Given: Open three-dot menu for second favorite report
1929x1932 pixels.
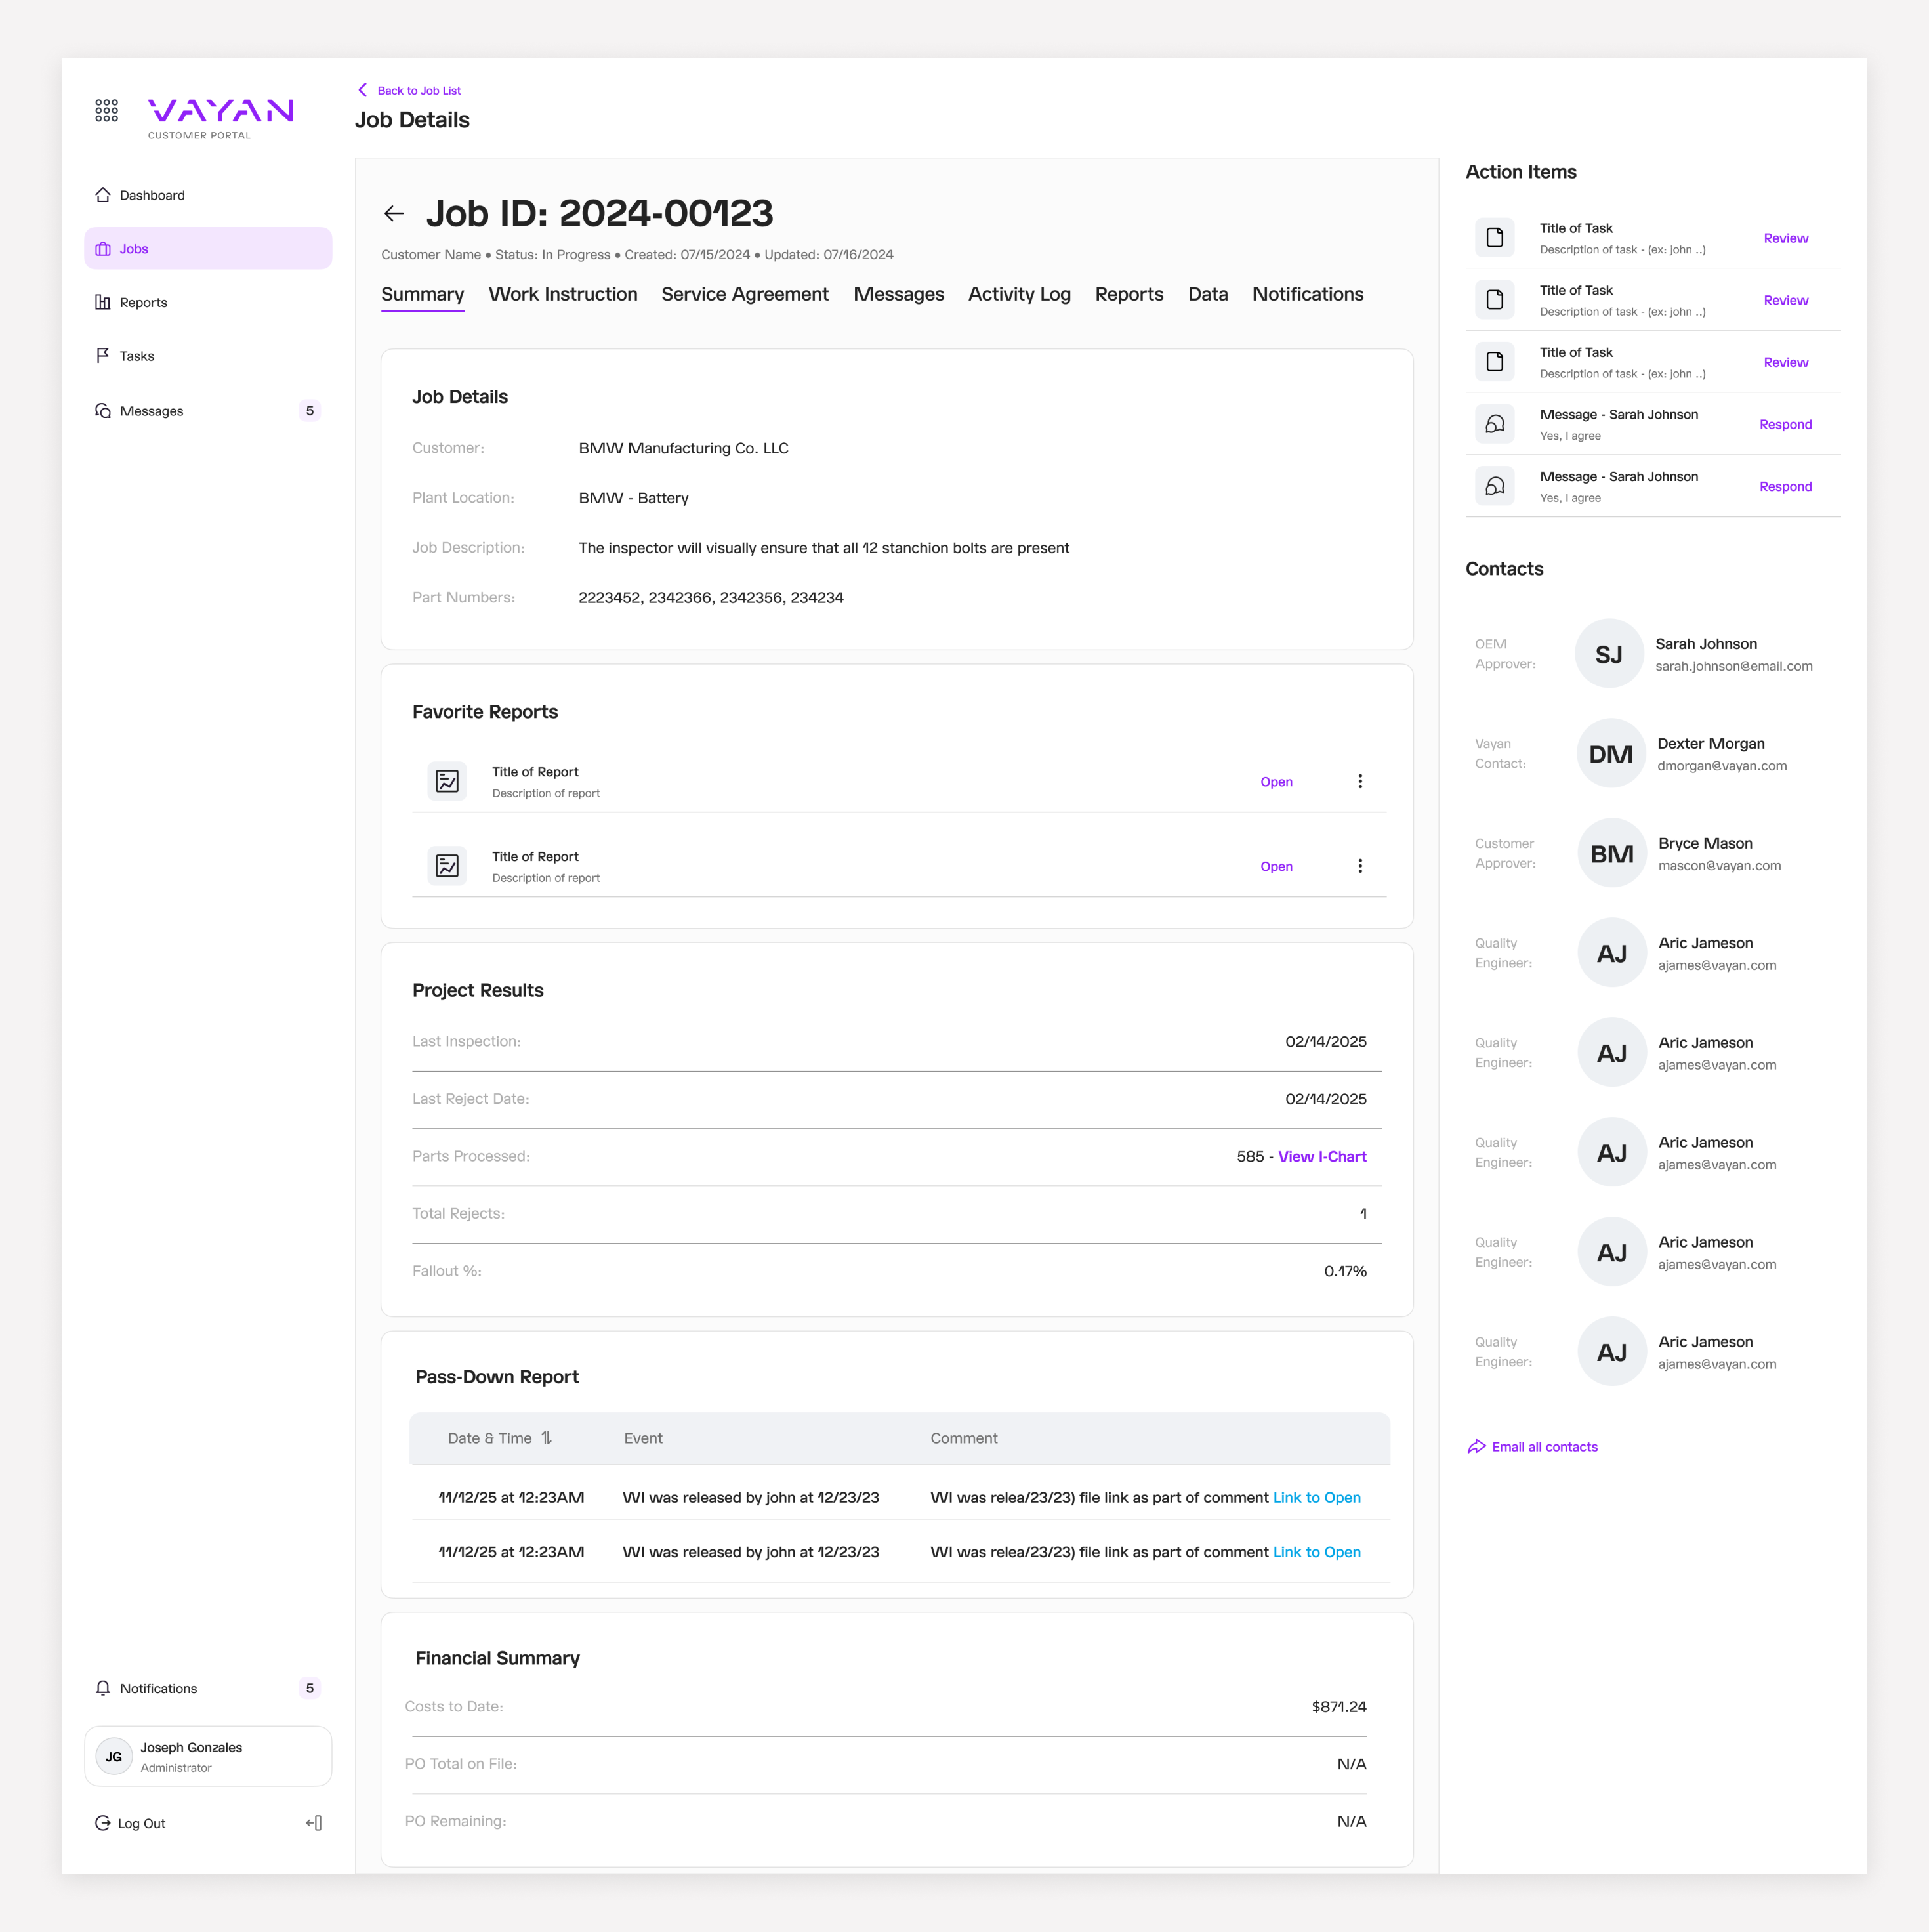Looking at the screenshot, I should [x=1360, y=866].
